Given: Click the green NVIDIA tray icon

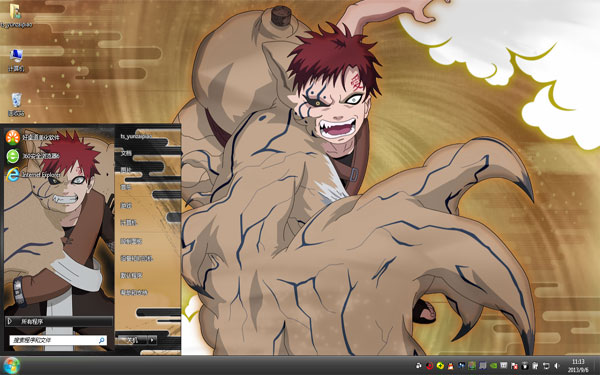Looking at the screenshot, I should (493, 366).
